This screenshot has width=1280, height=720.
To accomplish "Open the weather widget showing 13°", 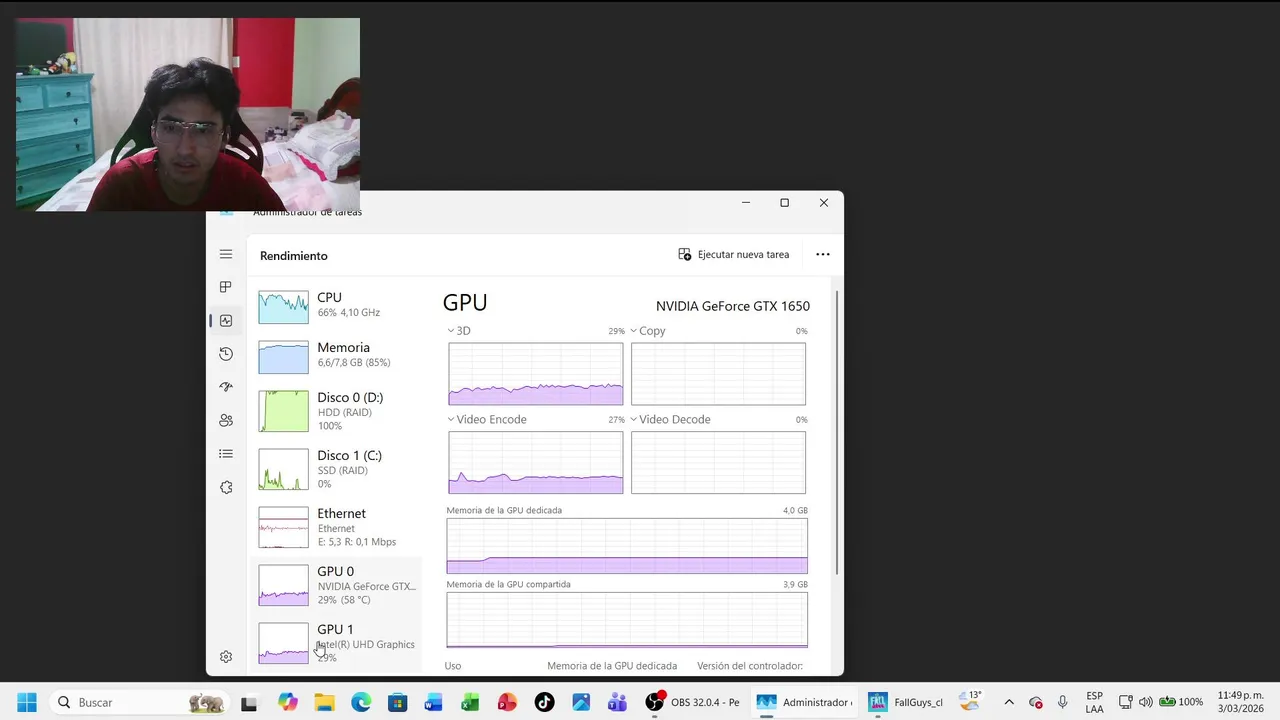I will (971, 701).
